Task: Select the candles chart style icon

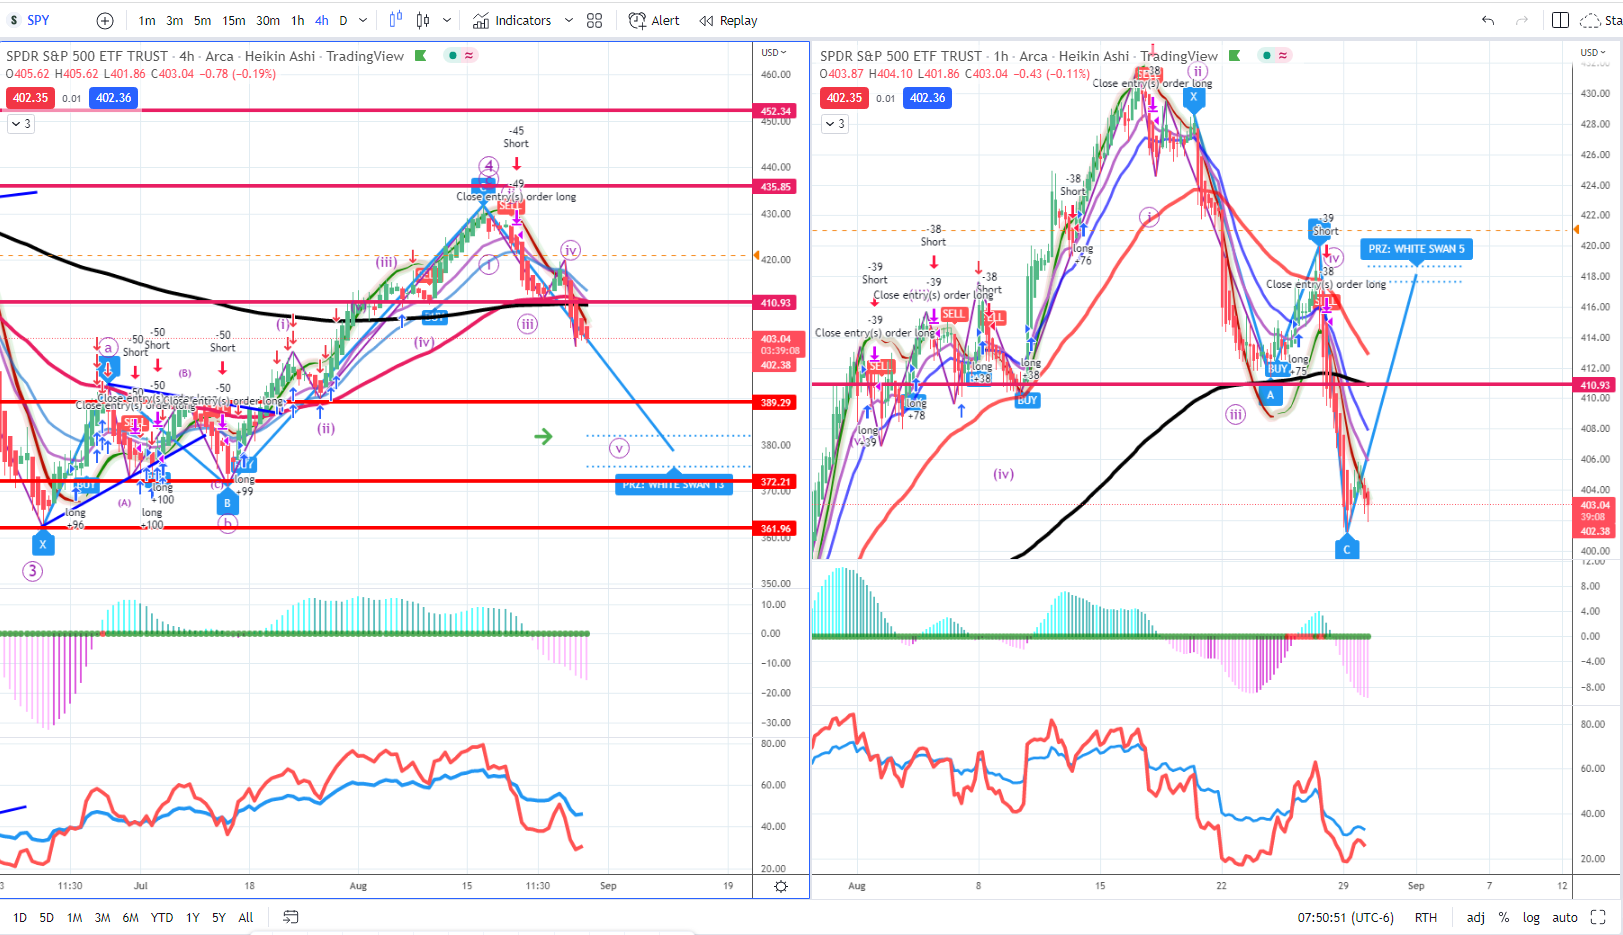Action: click(423, 20)
